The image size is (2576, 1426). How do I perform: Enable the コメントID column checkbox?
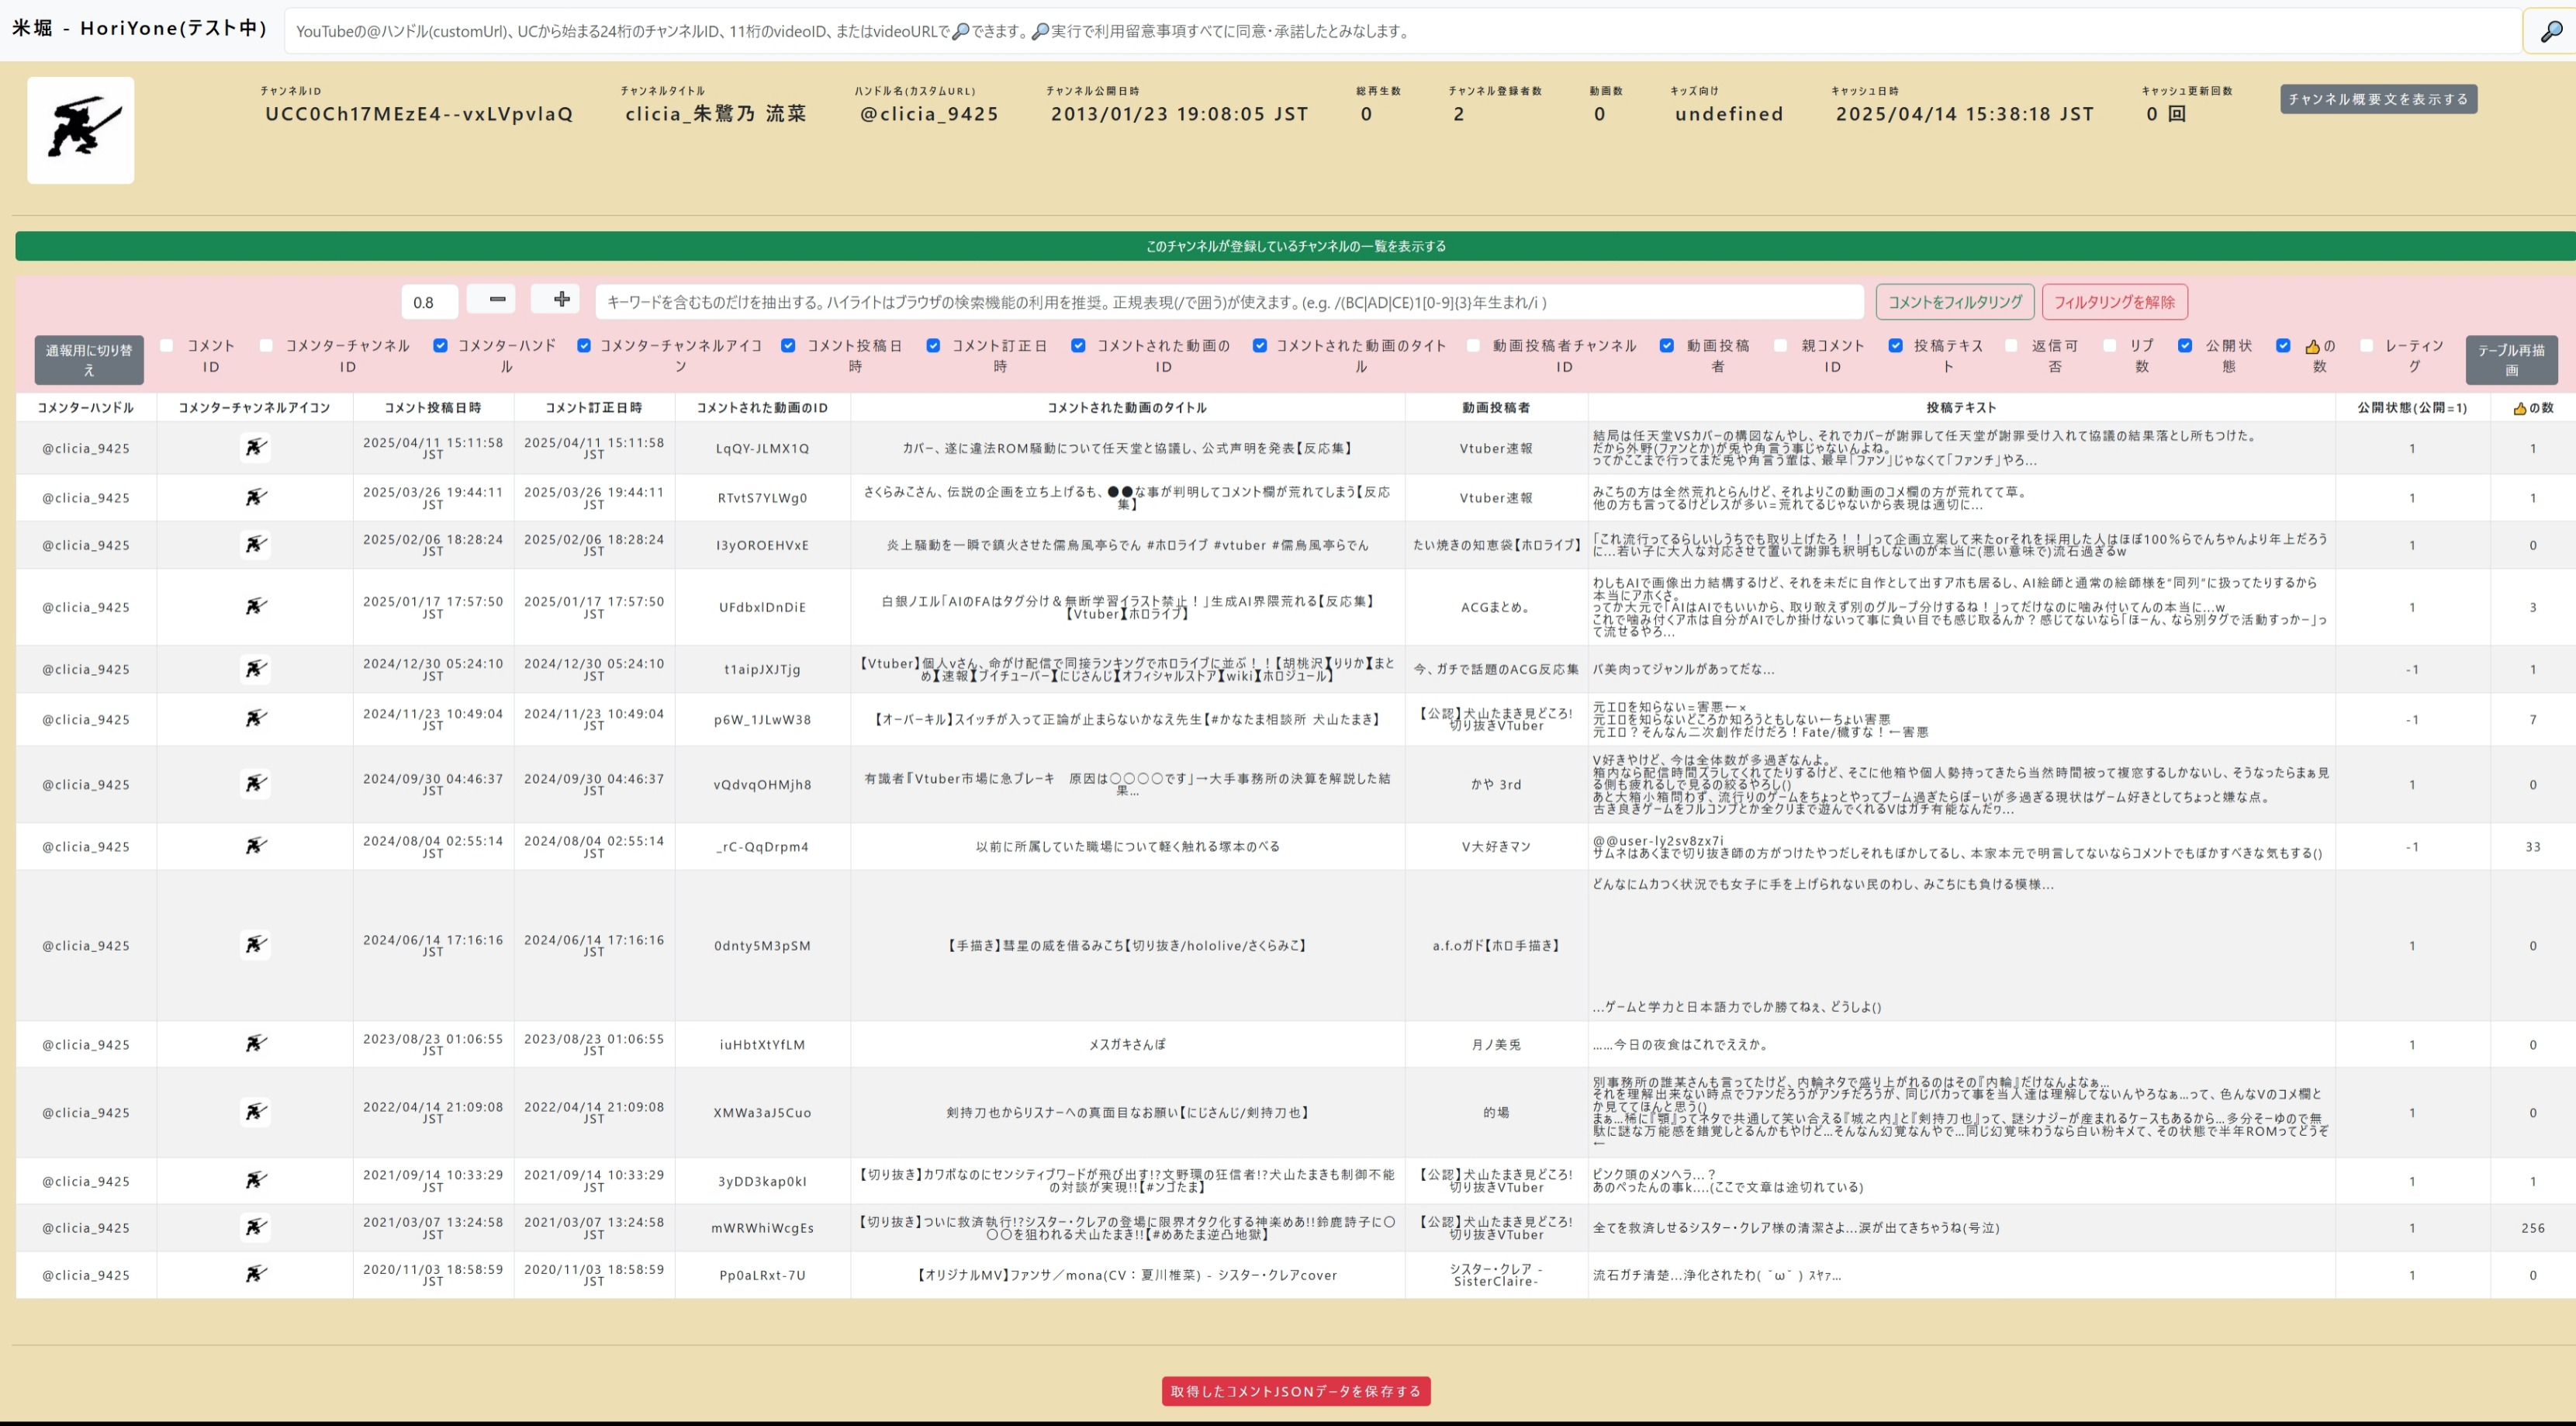coord(167,345)
